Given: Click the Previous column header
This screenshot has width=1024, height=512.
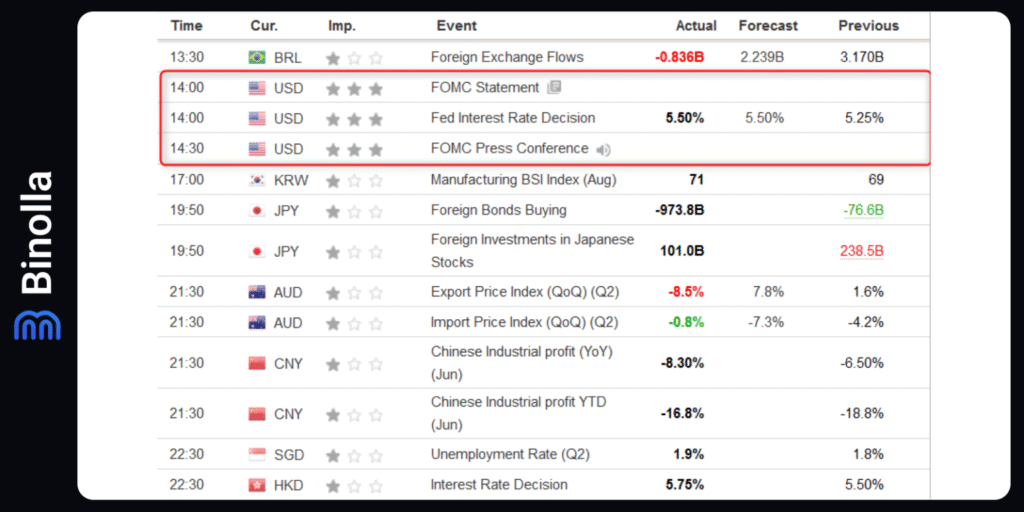Looking at the screenshot, I should 868,26.
